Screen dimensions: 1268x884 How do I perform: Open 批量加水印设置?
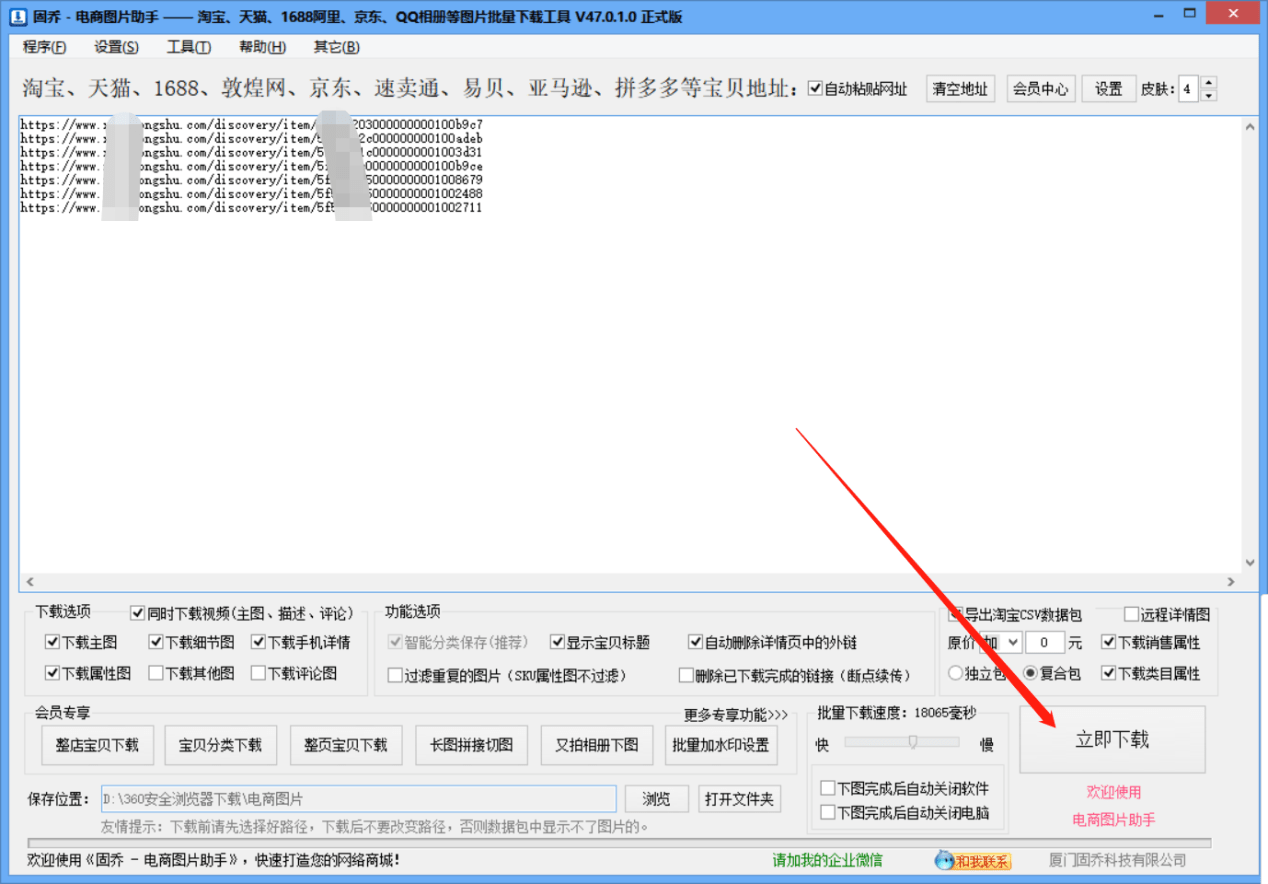click(x=721, y=745)
